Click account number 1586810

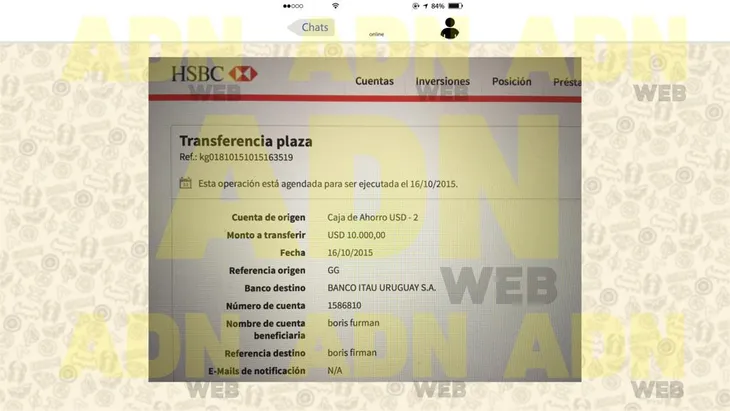click(x=344, y=305)
